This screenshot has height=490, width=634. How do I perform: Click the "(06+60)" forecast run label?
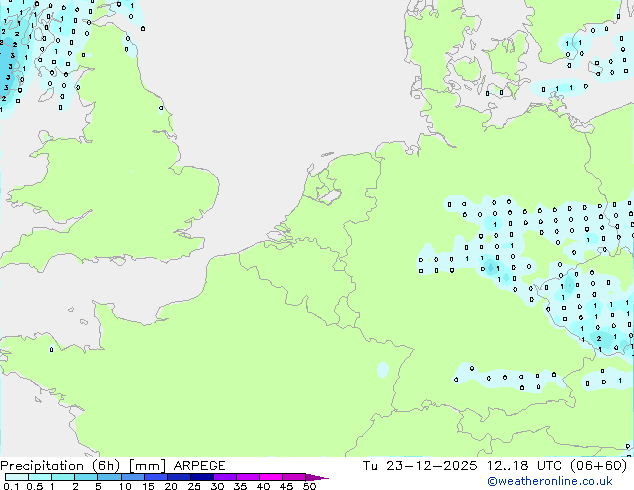click(x=598, y=466)
